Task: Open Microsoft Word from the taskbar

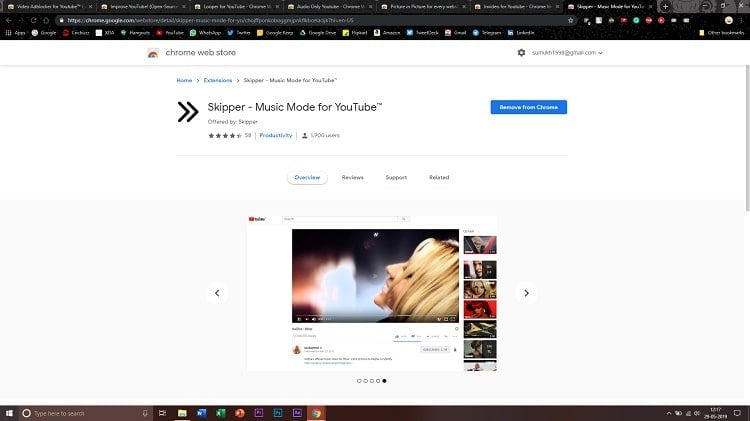Action: click(x=201, y=413)
